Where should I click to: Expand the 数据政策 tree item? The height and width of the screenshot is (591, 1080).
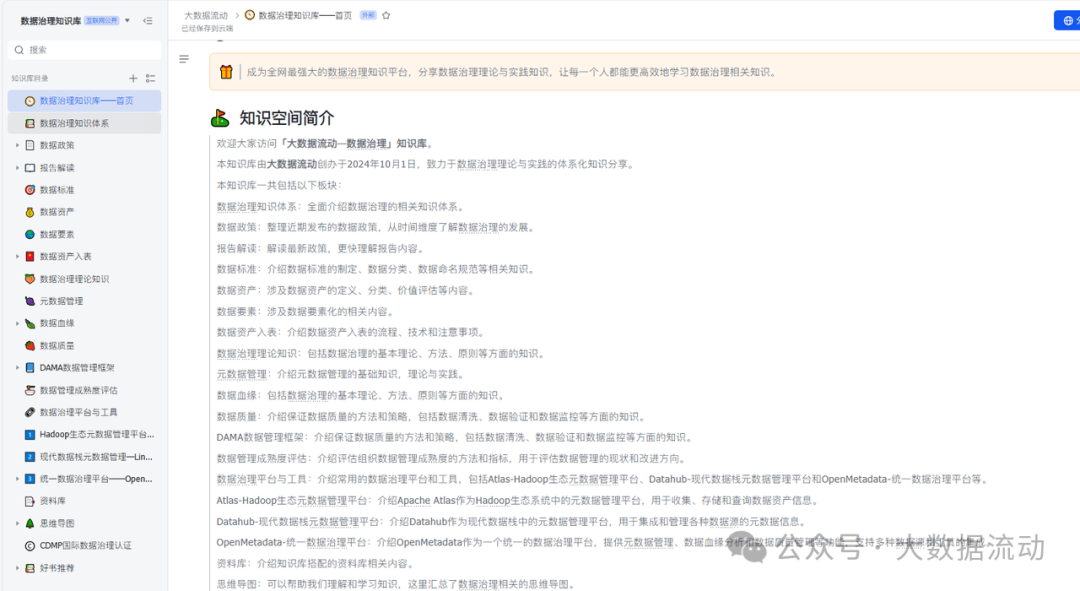[x=15, y=144]
